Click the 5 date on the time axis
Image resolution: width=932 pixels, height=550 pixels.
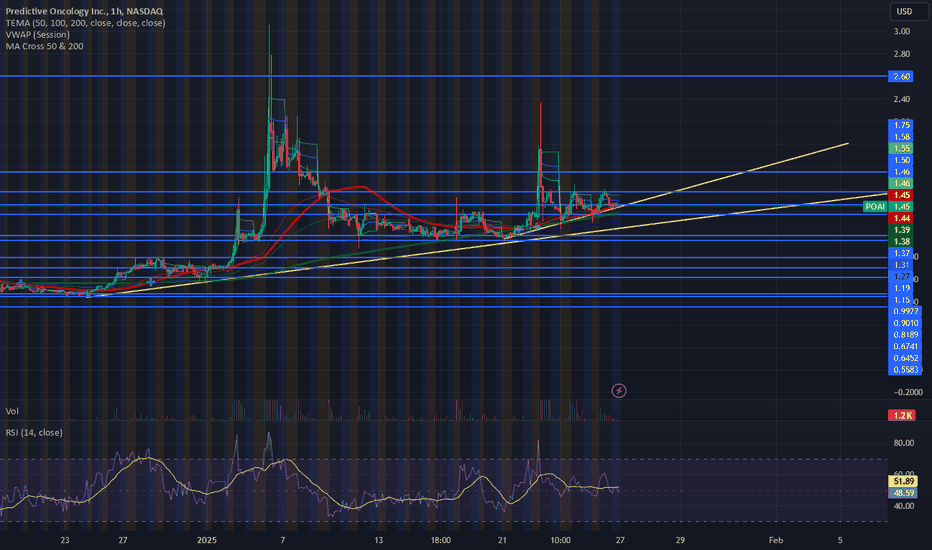click(840, 540)
